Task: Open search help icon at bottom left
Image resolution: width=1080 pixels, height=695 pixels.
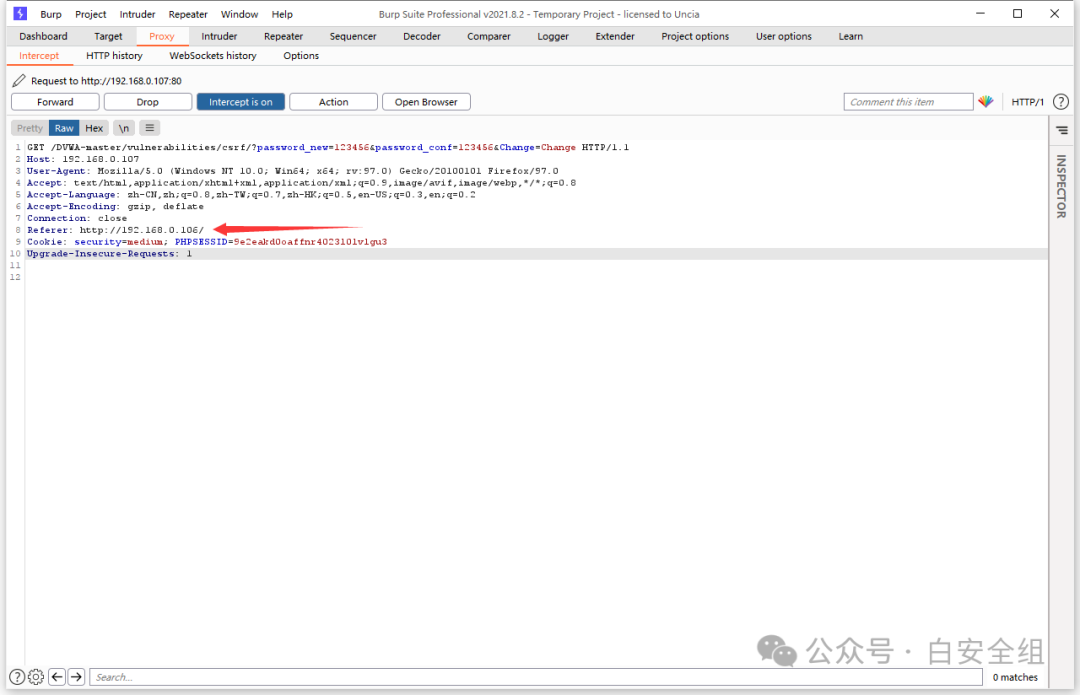Action: 17,677
